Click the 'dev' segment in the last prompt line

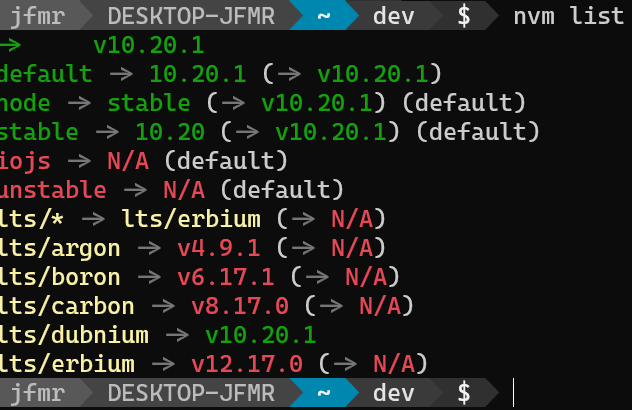394,393
